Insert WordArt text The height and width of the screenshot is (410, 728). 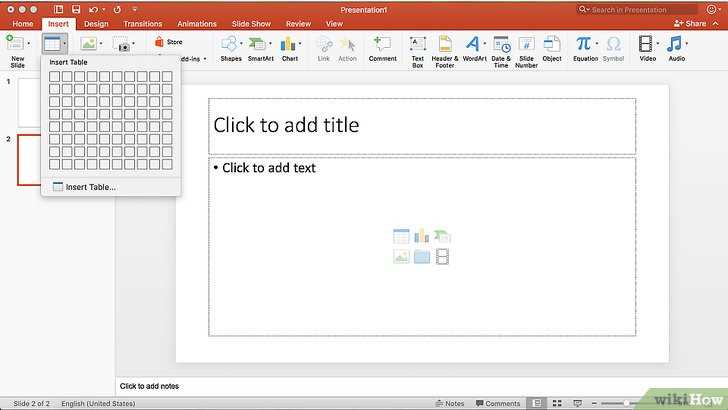point(474,48)
